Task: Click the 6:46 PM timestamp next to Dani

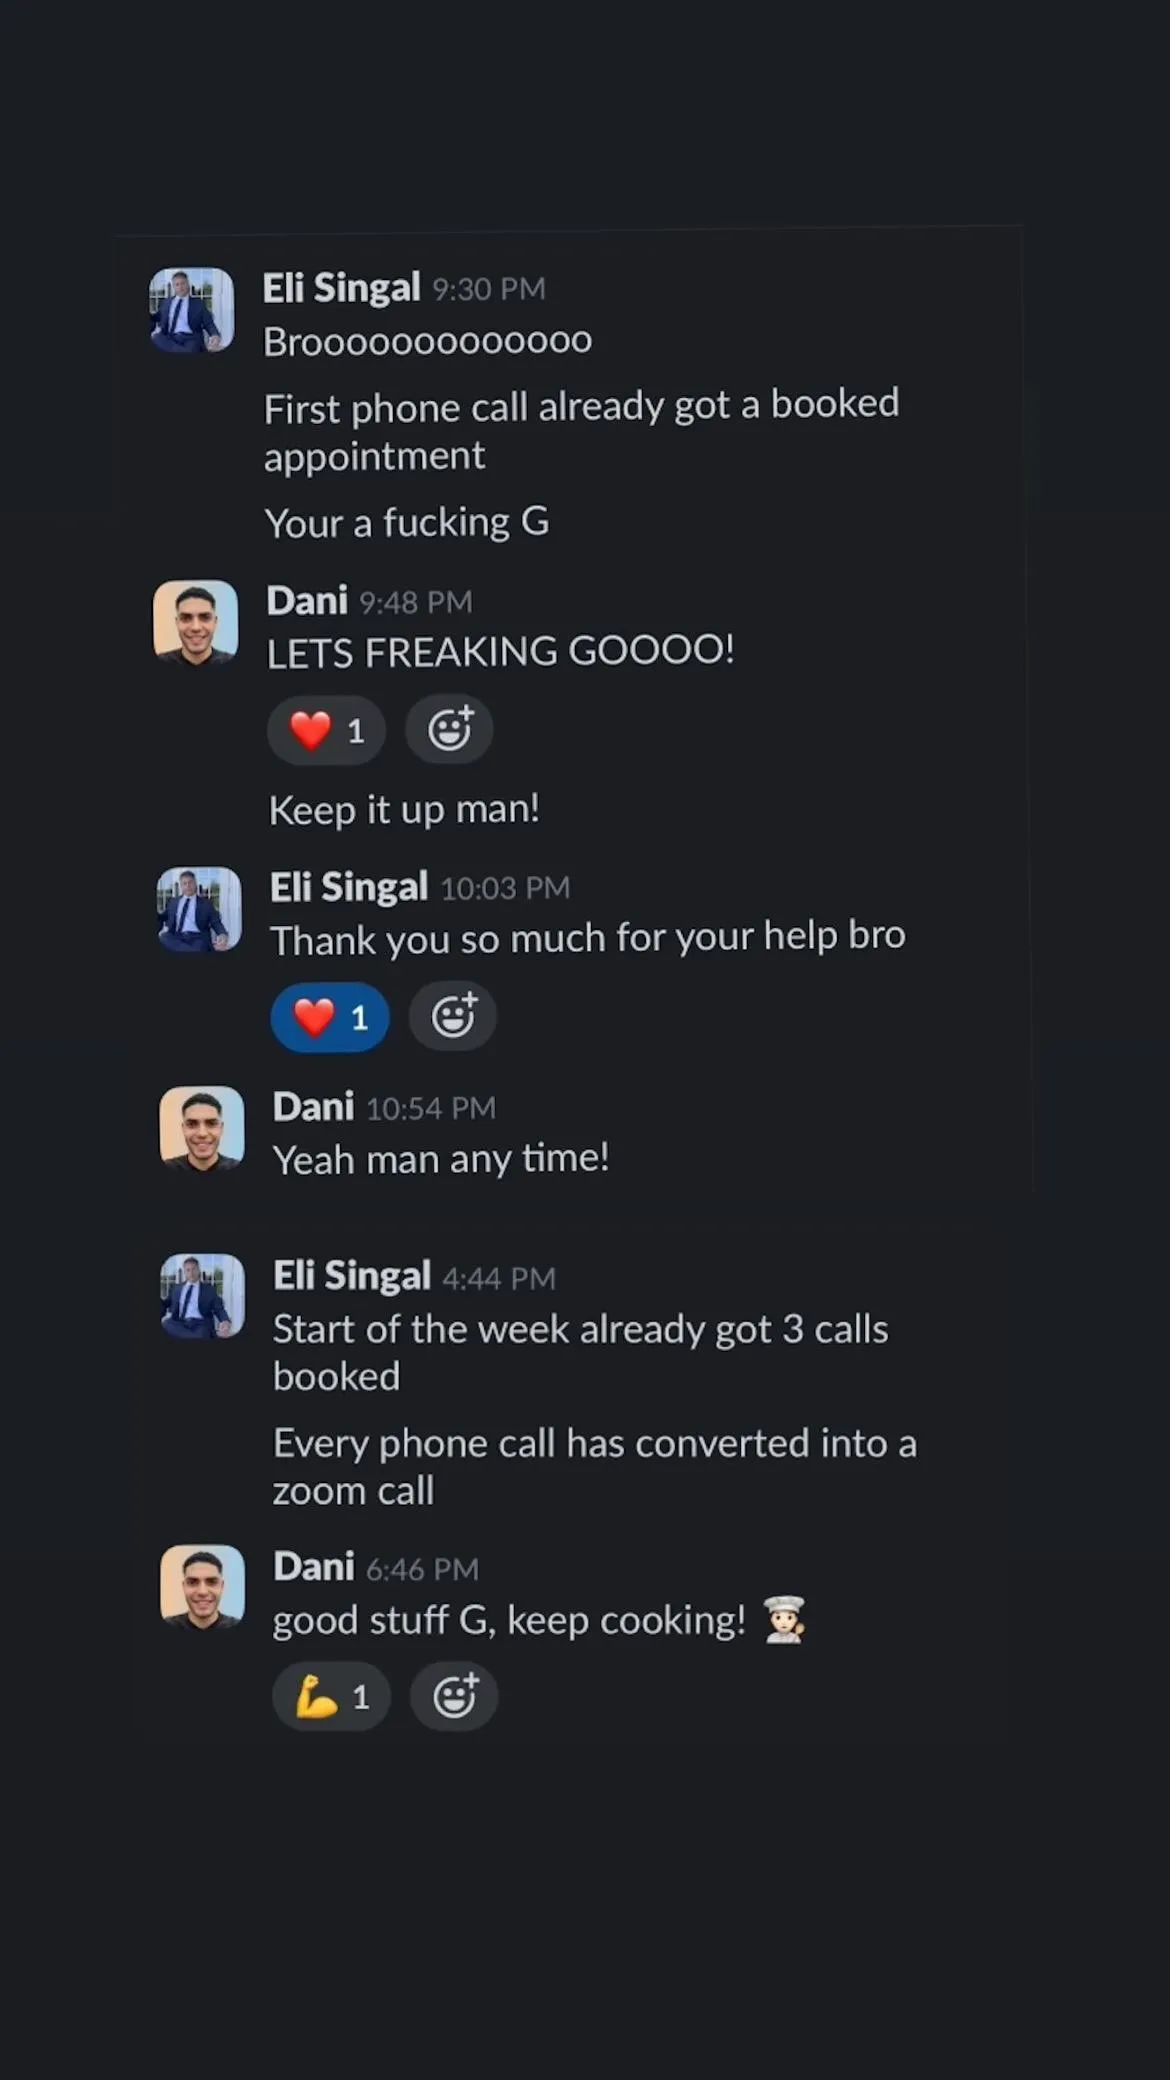Action: click(x=422, y=1569)
